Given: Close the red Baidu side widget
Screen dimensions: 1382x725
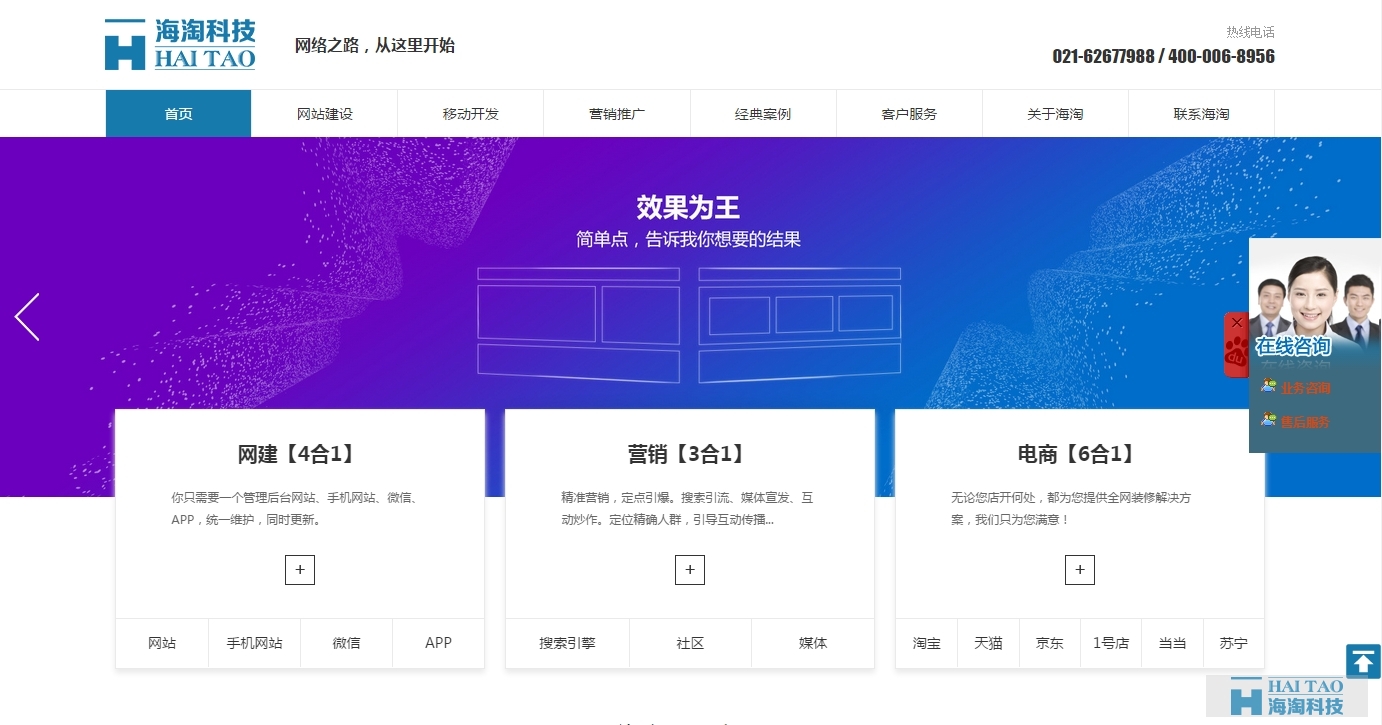Looking at the screenshot, I should point(1237,323).
